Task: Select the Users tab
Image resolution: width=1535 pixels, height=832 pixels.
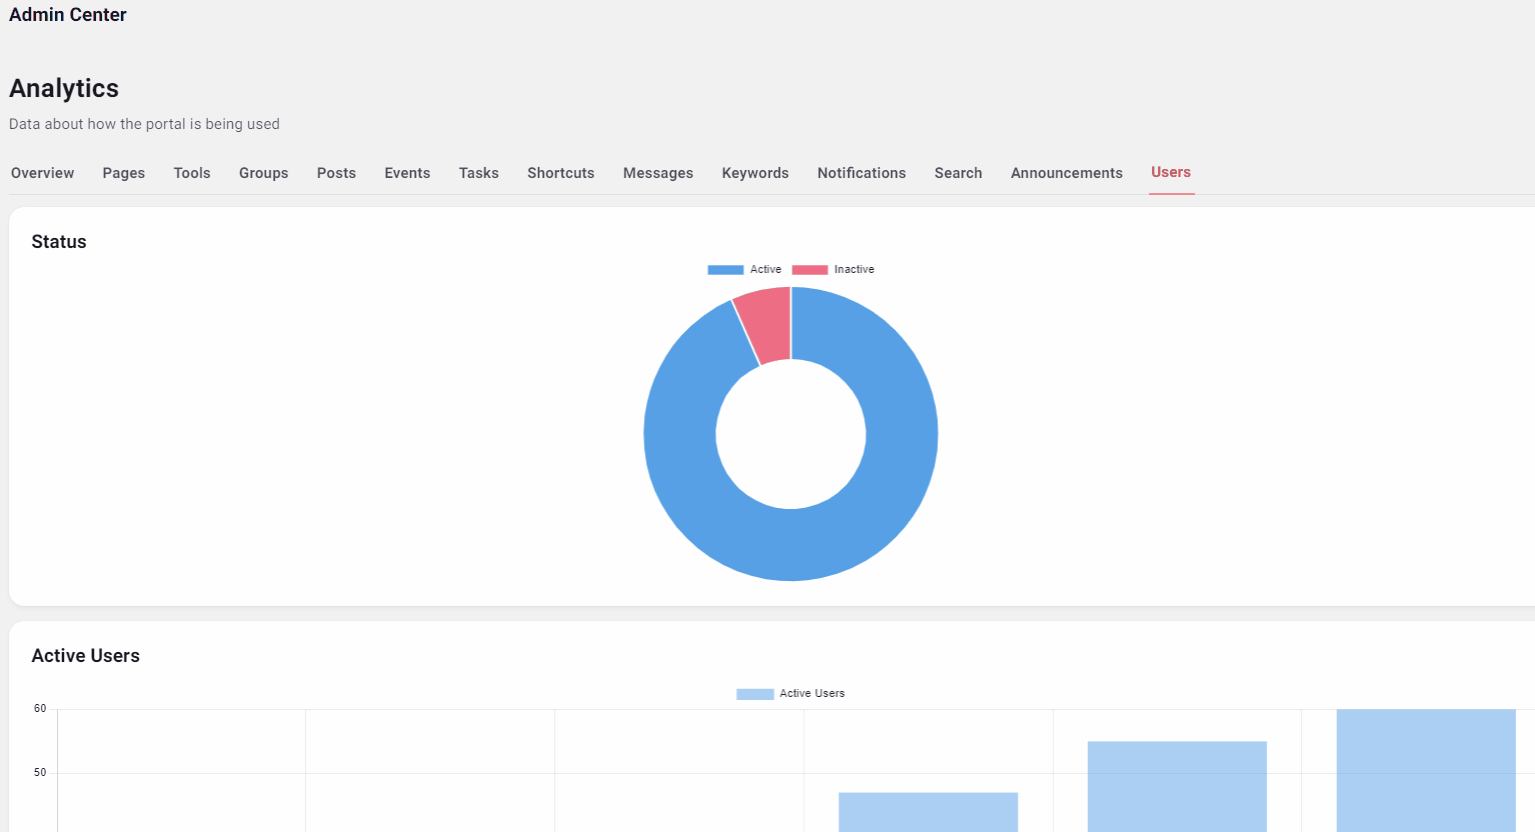Action: (1171, 172)
